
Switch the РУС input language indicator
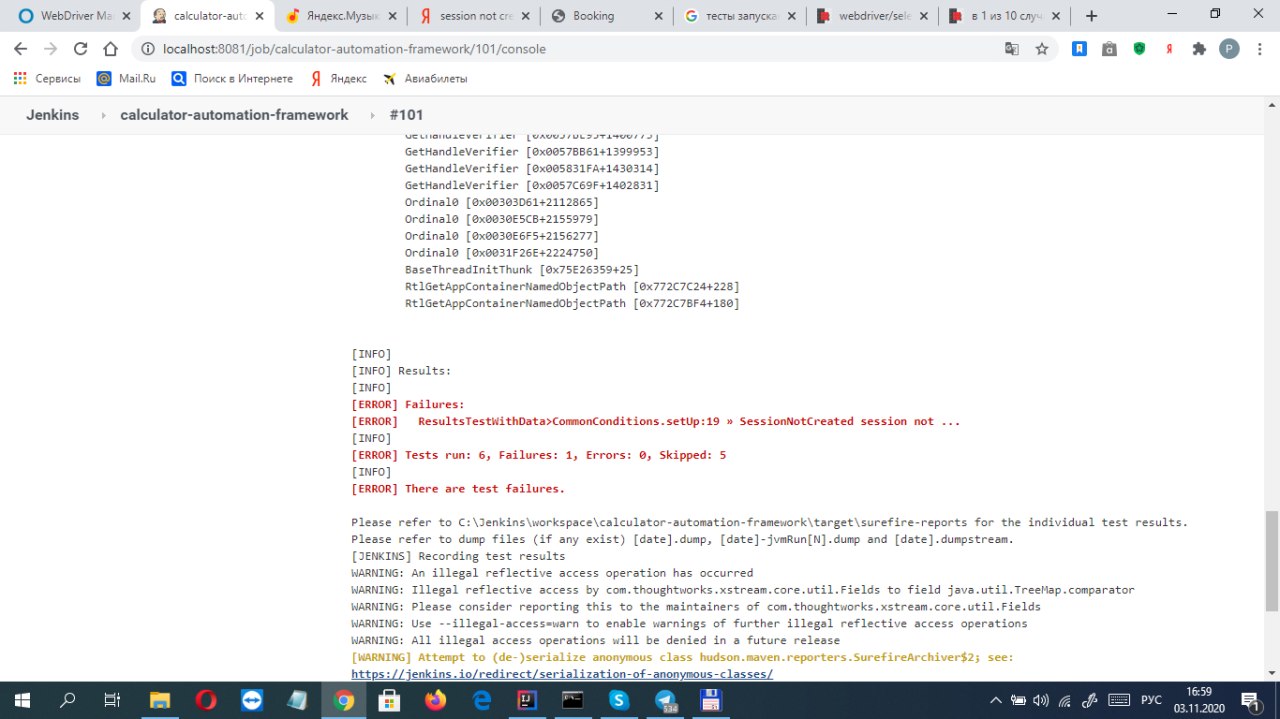click(x=1151, y=700)
